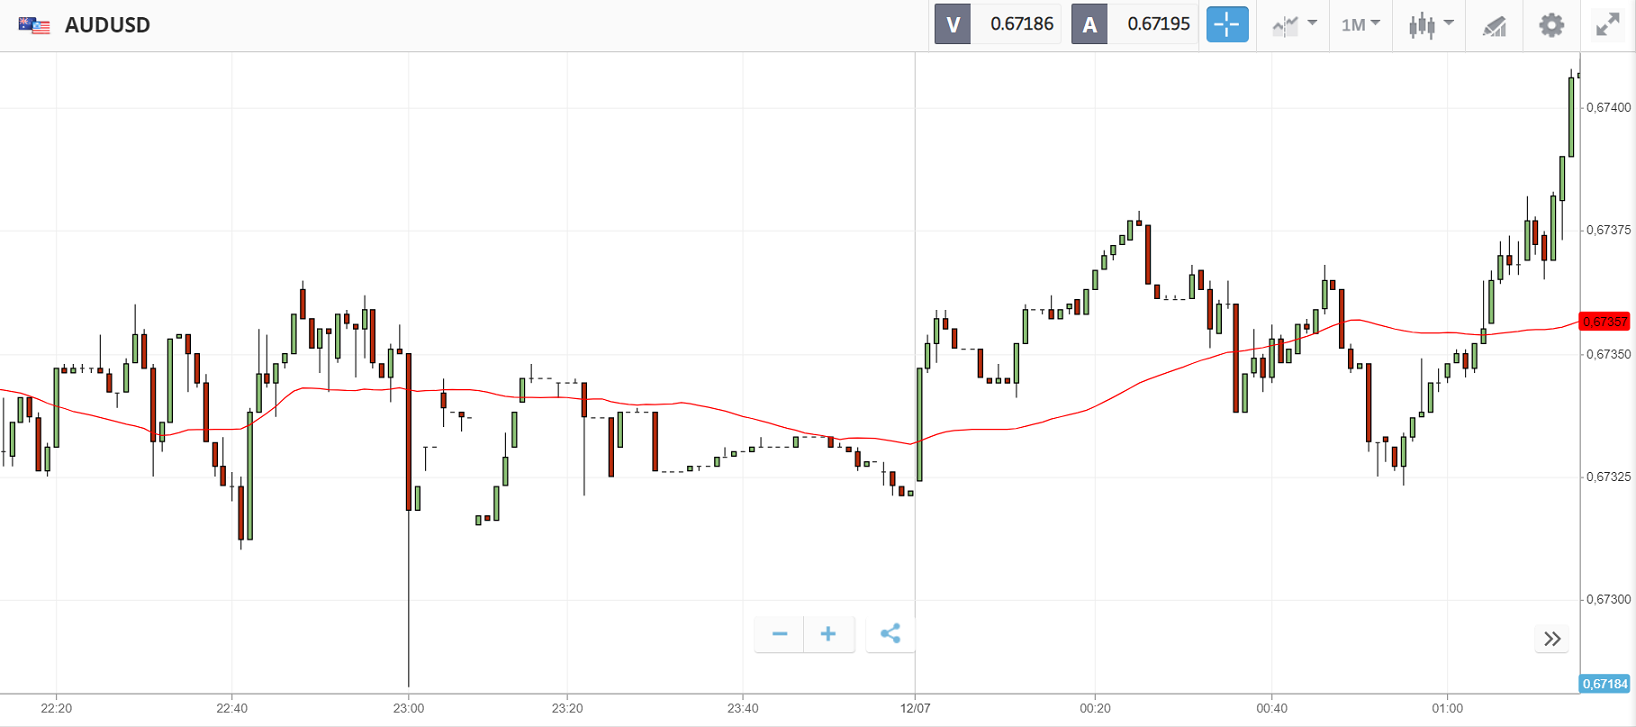
Task: Click the blue 0.67184 current price label
Action: [x=1604, y=684]
